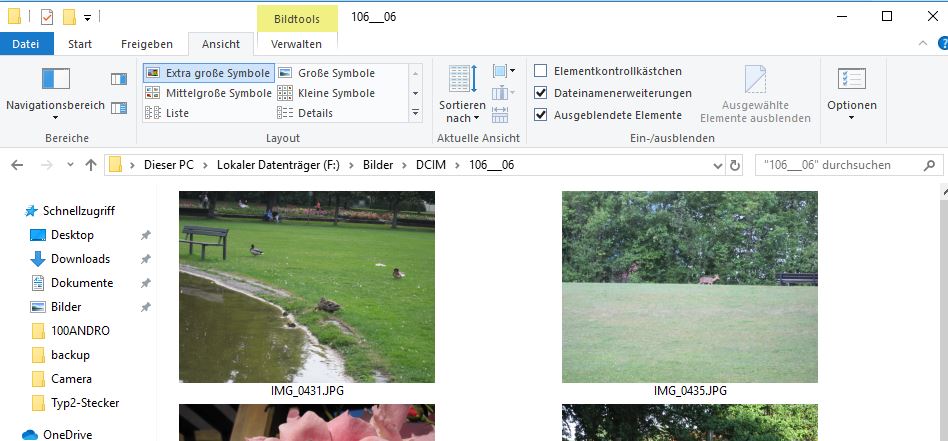Open the ribbon help icon
948x441 pixels.
tap(943, 44)
